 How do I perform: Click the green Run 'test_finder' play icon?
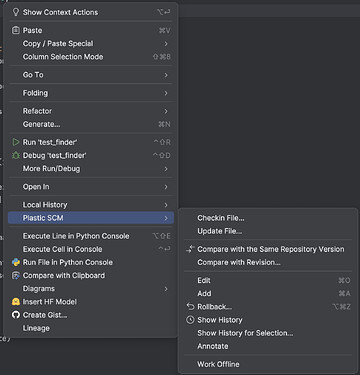[16, 142]
